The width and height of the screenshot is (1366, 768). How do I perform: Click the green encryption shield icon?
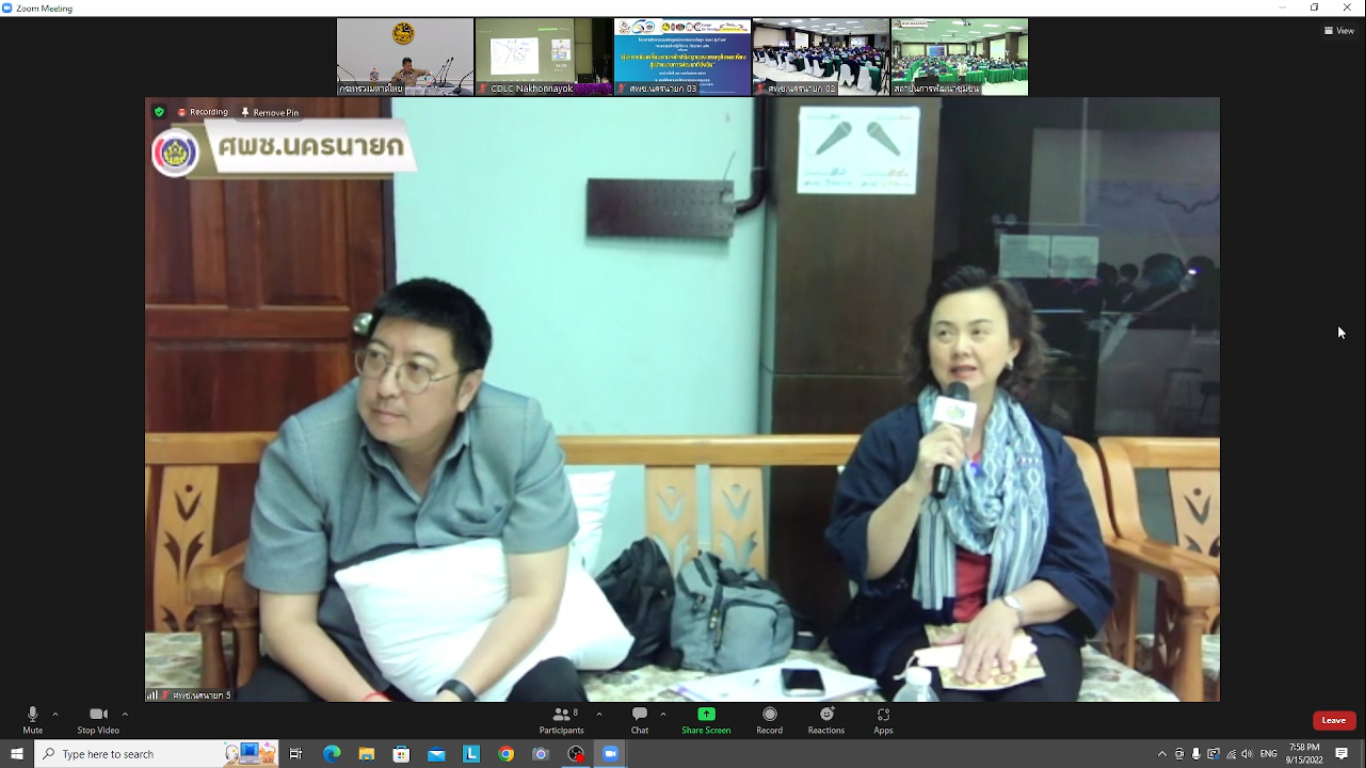coord(159,112)
